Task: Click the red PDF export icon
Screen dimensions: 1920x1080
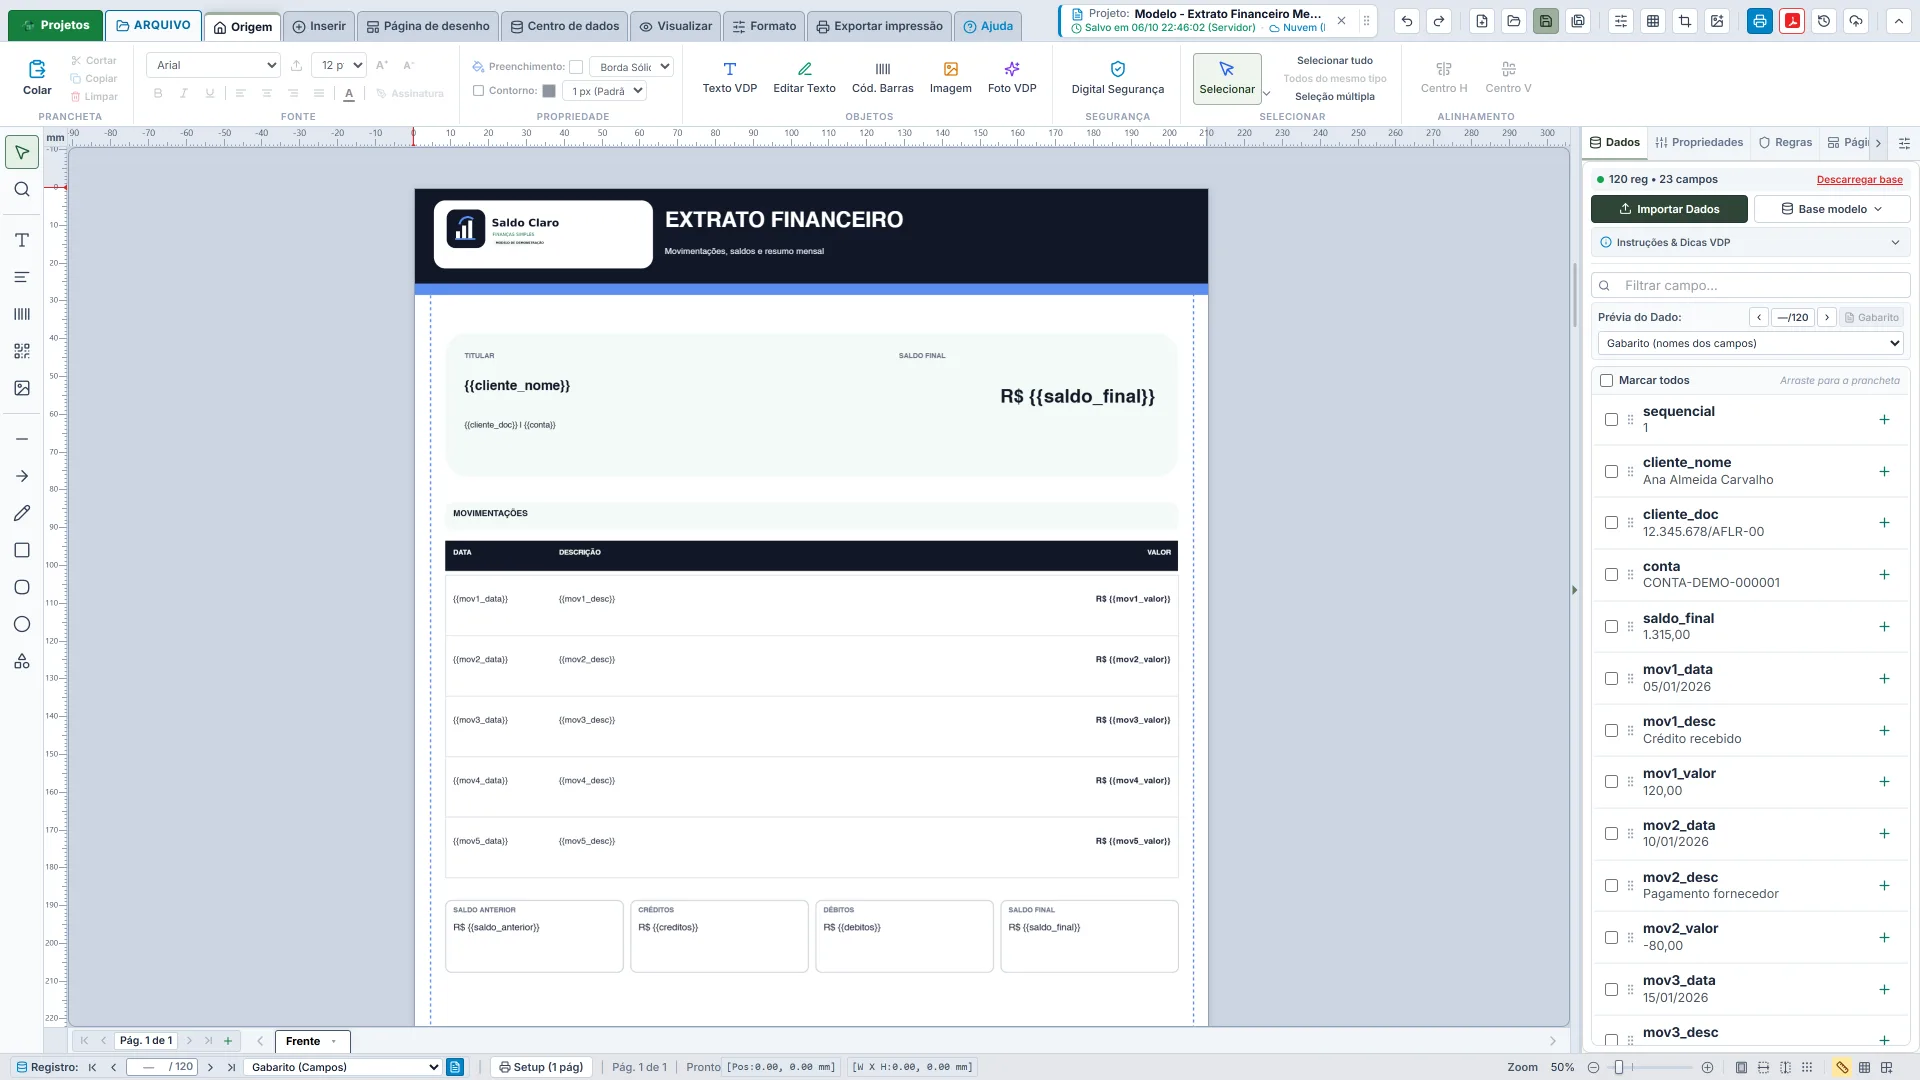Action: [1792, 21]
